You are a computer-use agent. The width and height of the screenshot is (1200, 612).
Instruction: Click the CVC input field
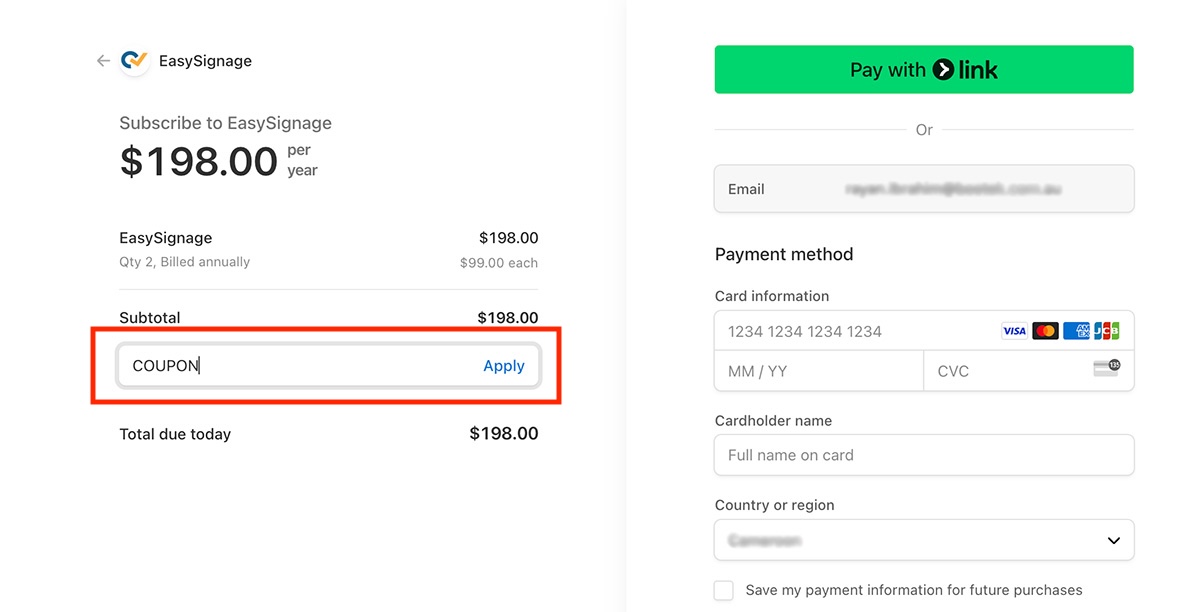pos(1029,371)
